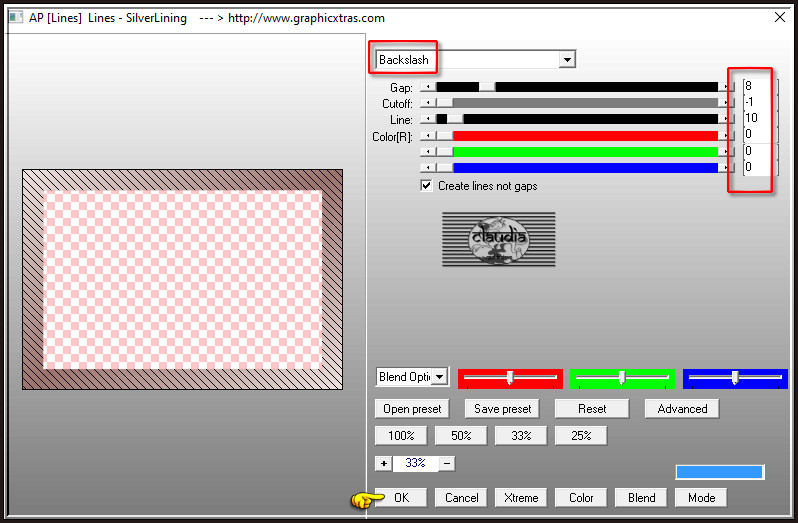
Task: Click the Save preset button
Action: [x=502, y=409]
